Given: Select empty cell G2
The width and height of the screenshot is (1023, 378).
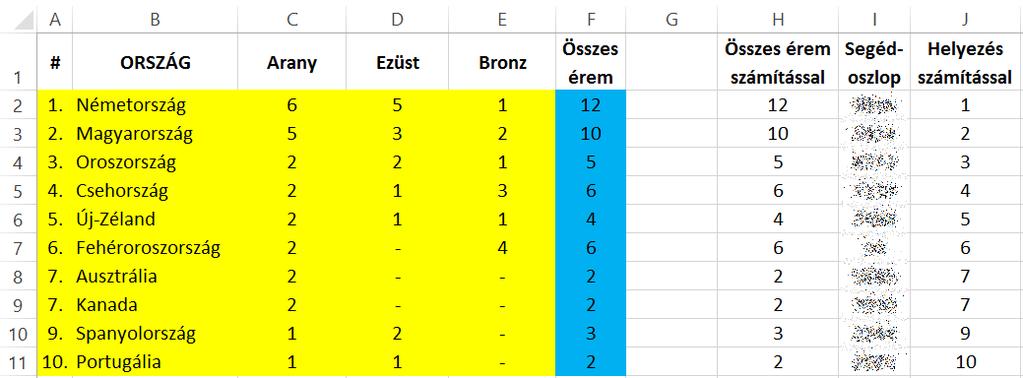Looking at the screenshot, I should tap(671, 105).
